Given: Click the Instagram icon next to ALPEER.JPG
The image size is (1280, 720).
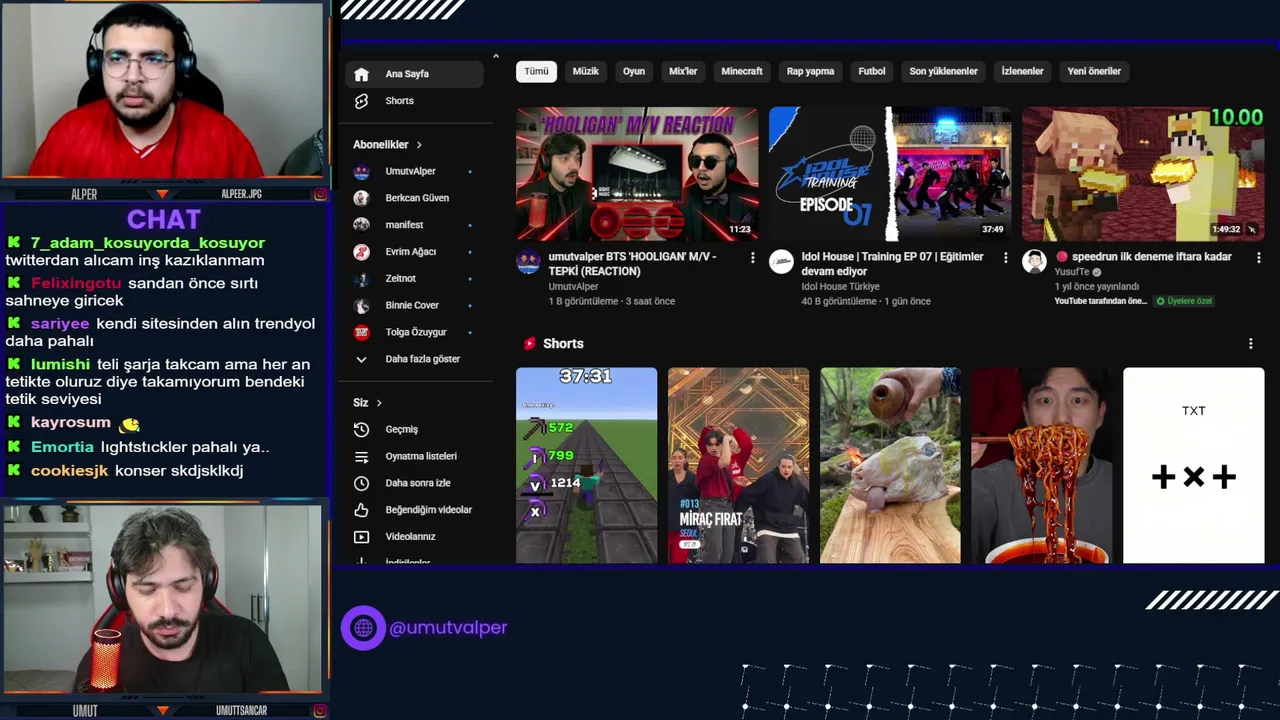Looking at the screenshot, I should 320,194.
